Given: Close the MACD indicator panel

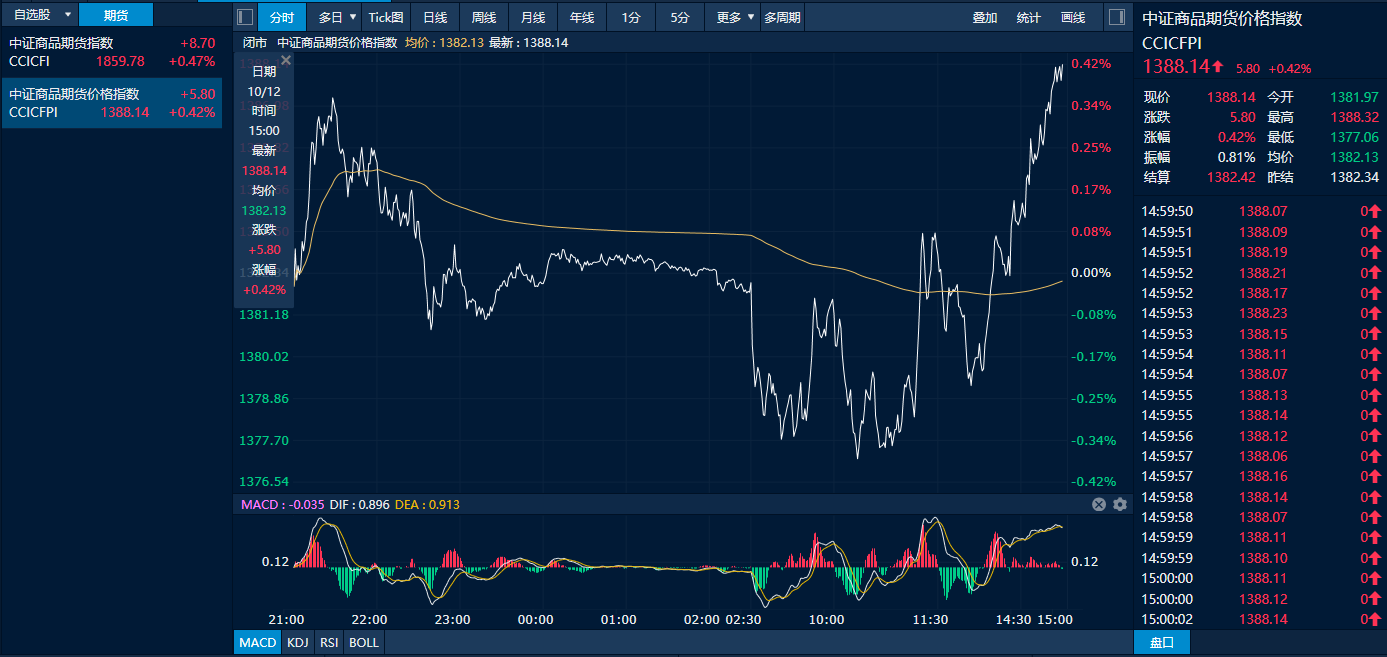Looking at the screenshot, I should 1098,504.
